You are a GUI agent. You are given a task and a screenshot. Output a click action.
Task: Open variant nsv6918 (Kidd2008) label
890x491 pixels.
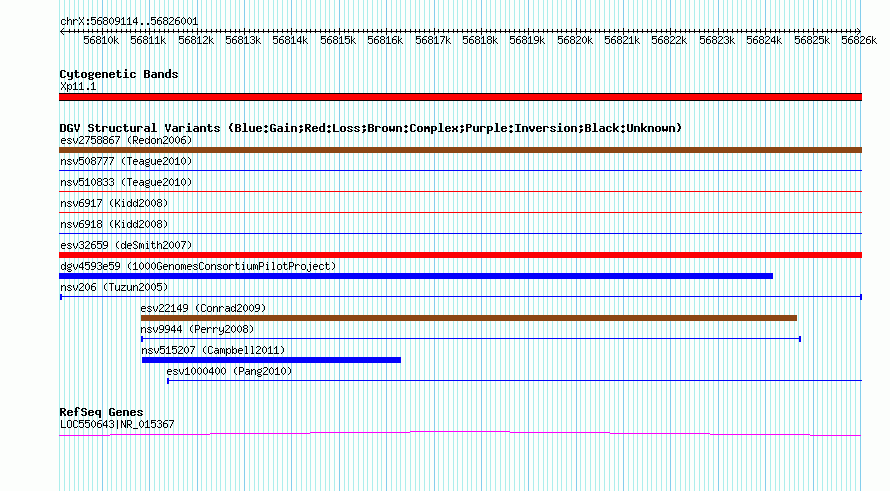coord(114,224)
